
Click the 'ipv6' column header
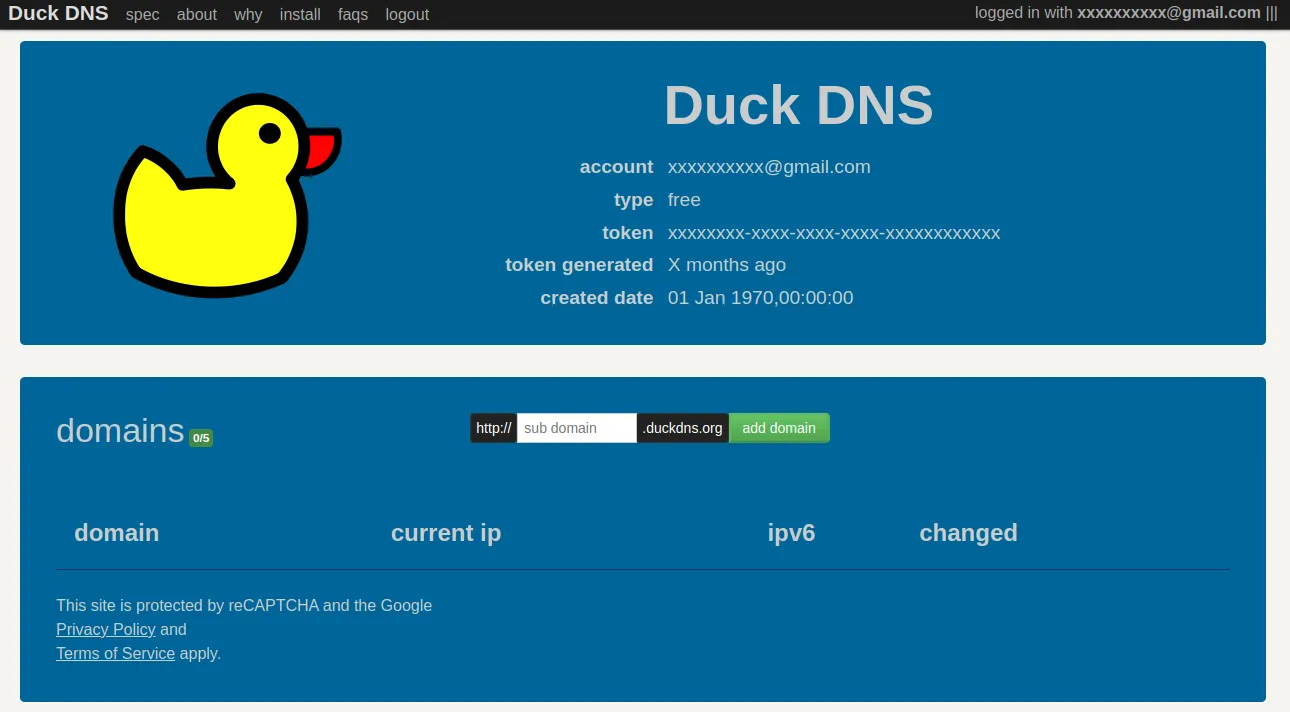coord(791,533)
